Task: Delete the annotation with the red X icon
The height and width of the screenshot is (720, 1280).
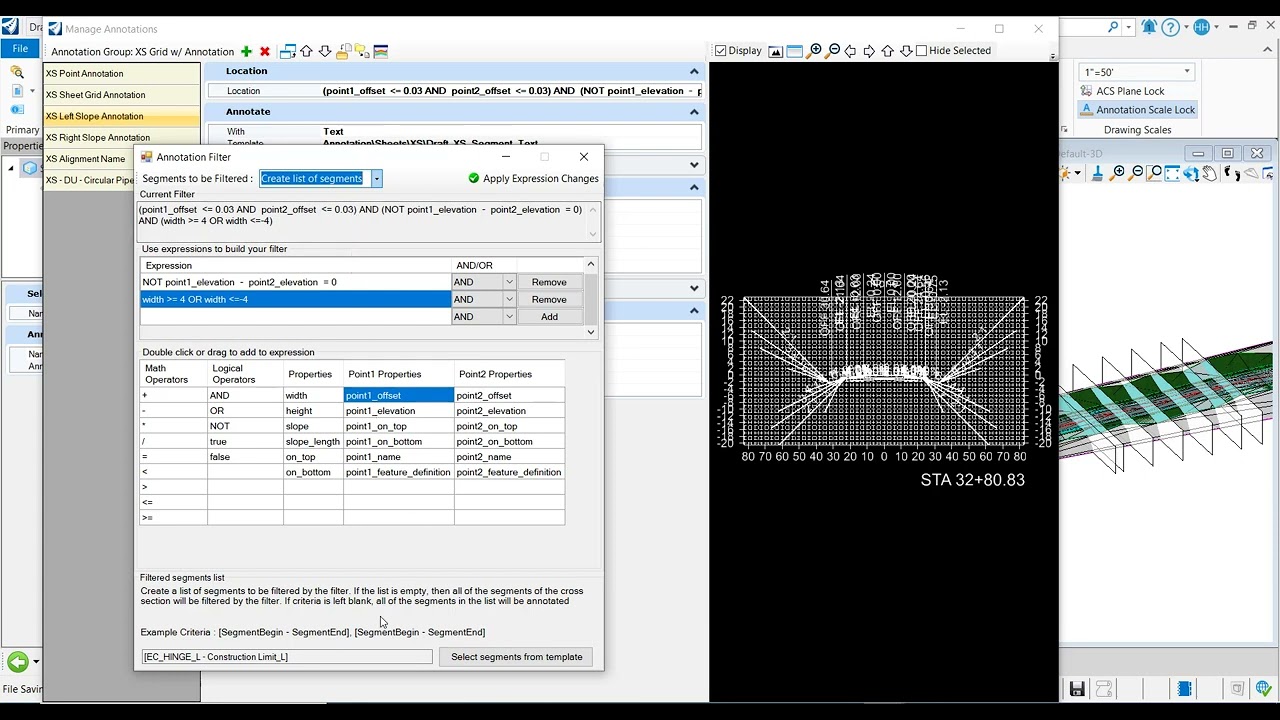Action: (x=265, y=51)
